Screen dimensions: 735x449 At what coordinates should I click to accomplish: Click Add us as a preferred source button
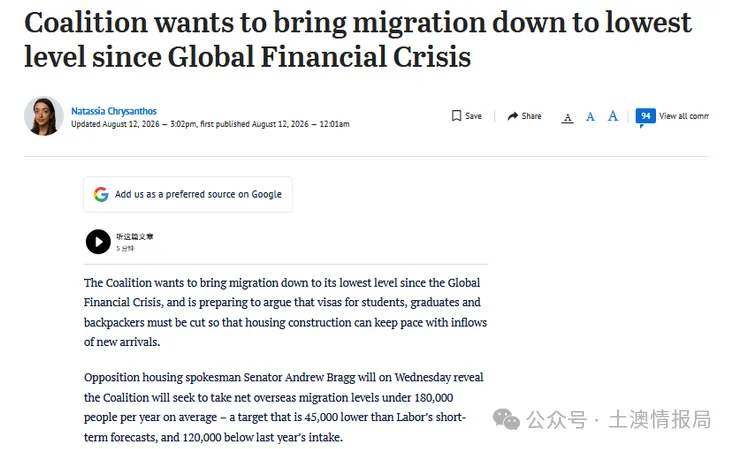tap(188, 194)
